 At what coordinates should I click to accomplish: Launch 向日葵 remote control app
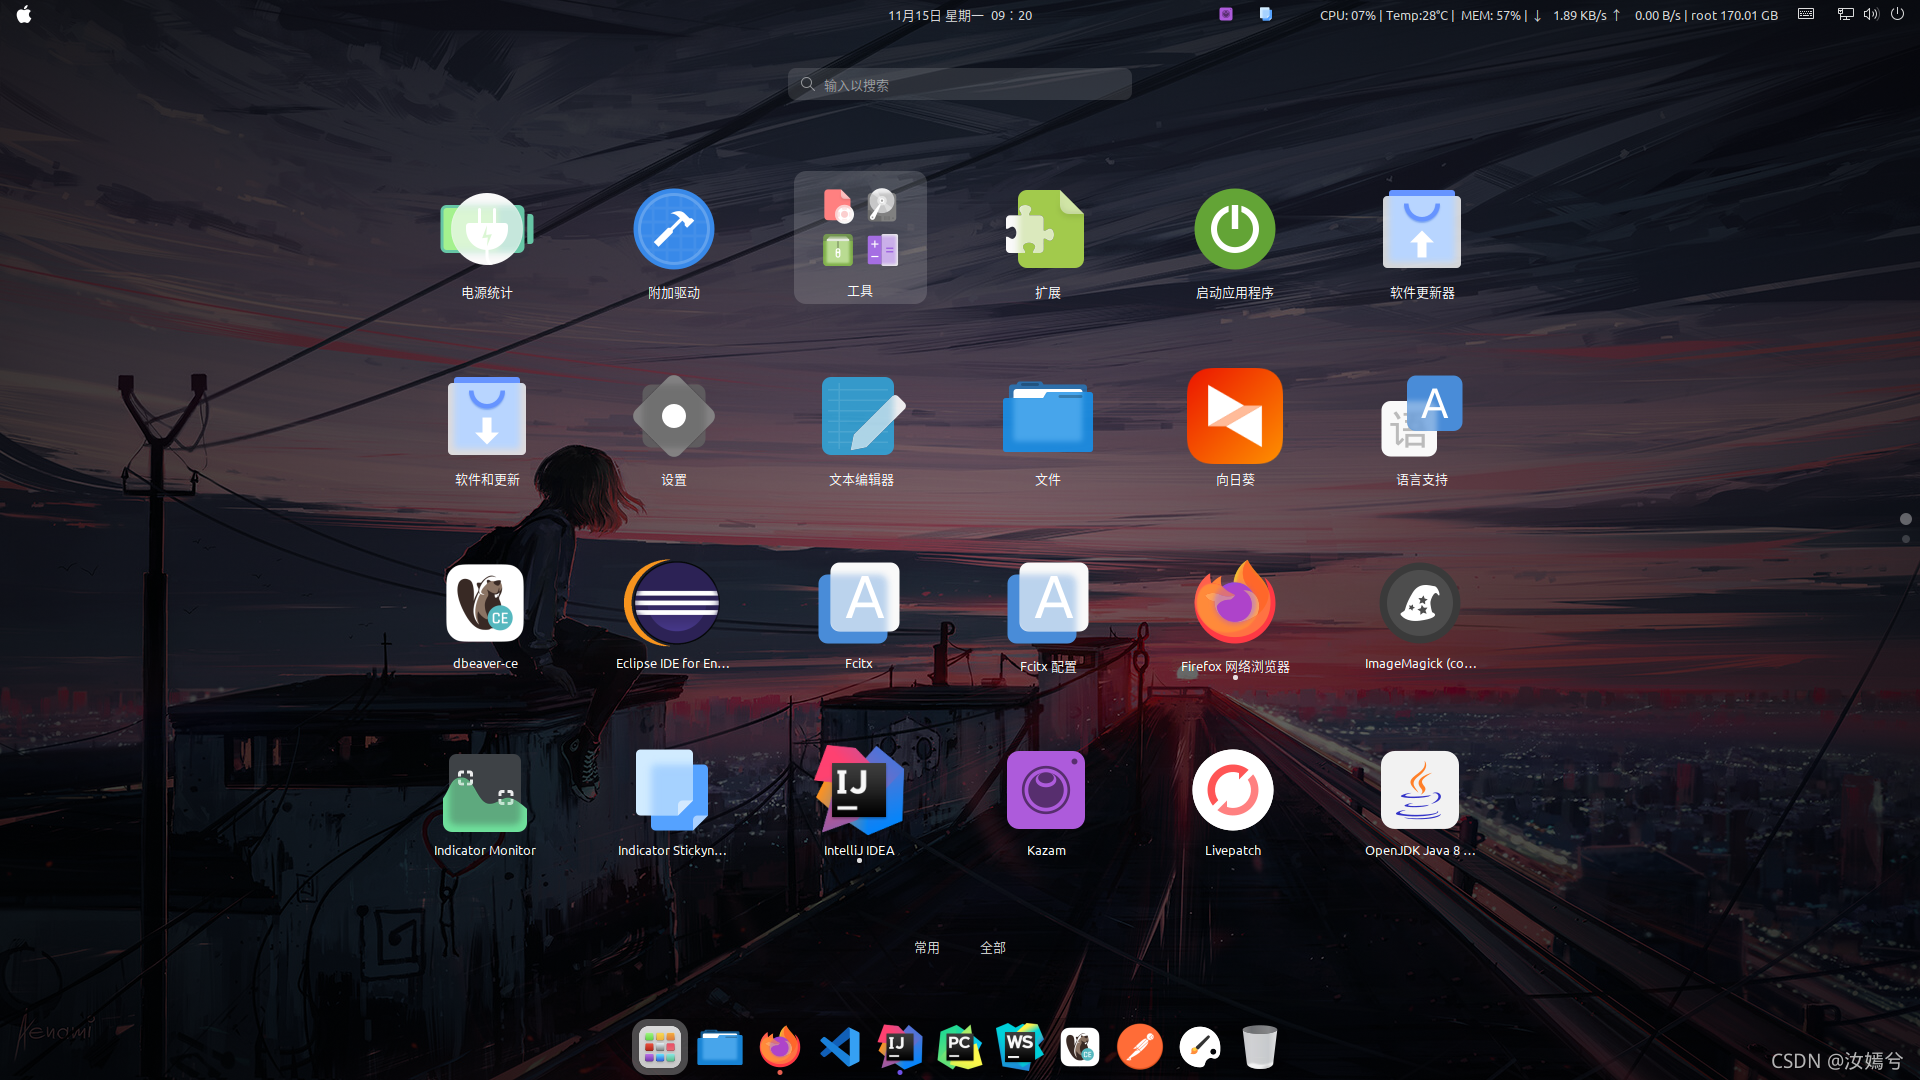pos(1235,416)
